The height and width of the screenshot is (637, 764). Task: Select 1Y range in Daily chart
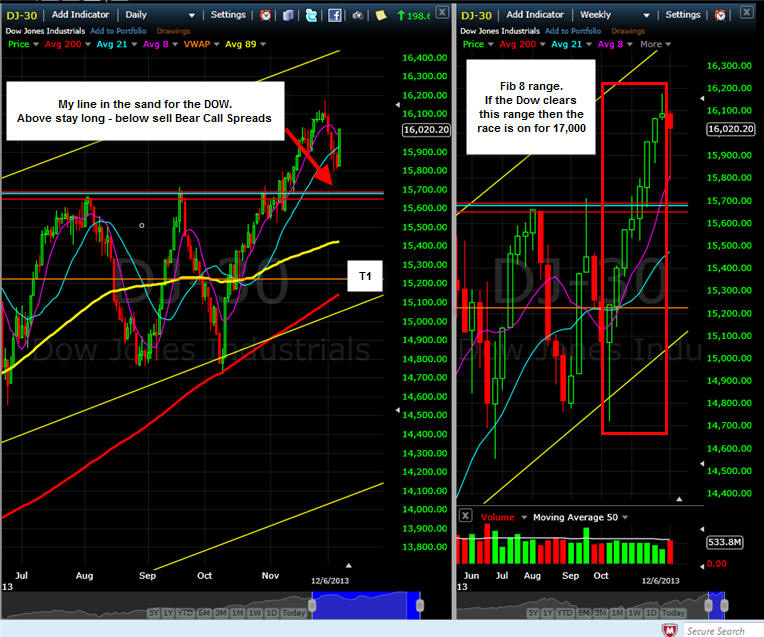click(168, 613)
